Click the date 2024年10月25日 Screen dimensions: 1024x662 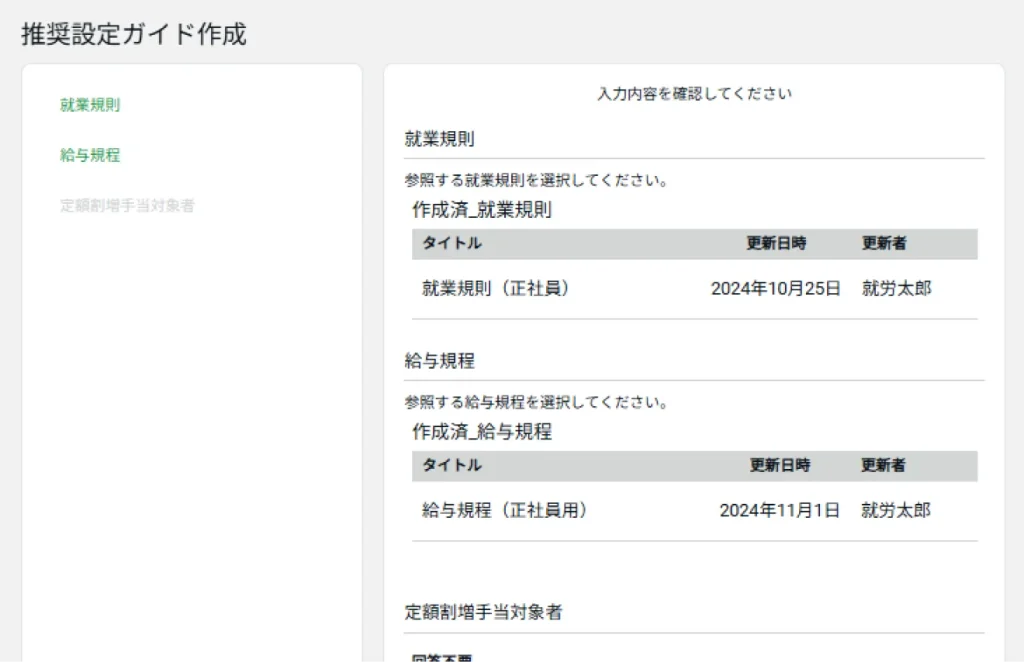(776, 289)
